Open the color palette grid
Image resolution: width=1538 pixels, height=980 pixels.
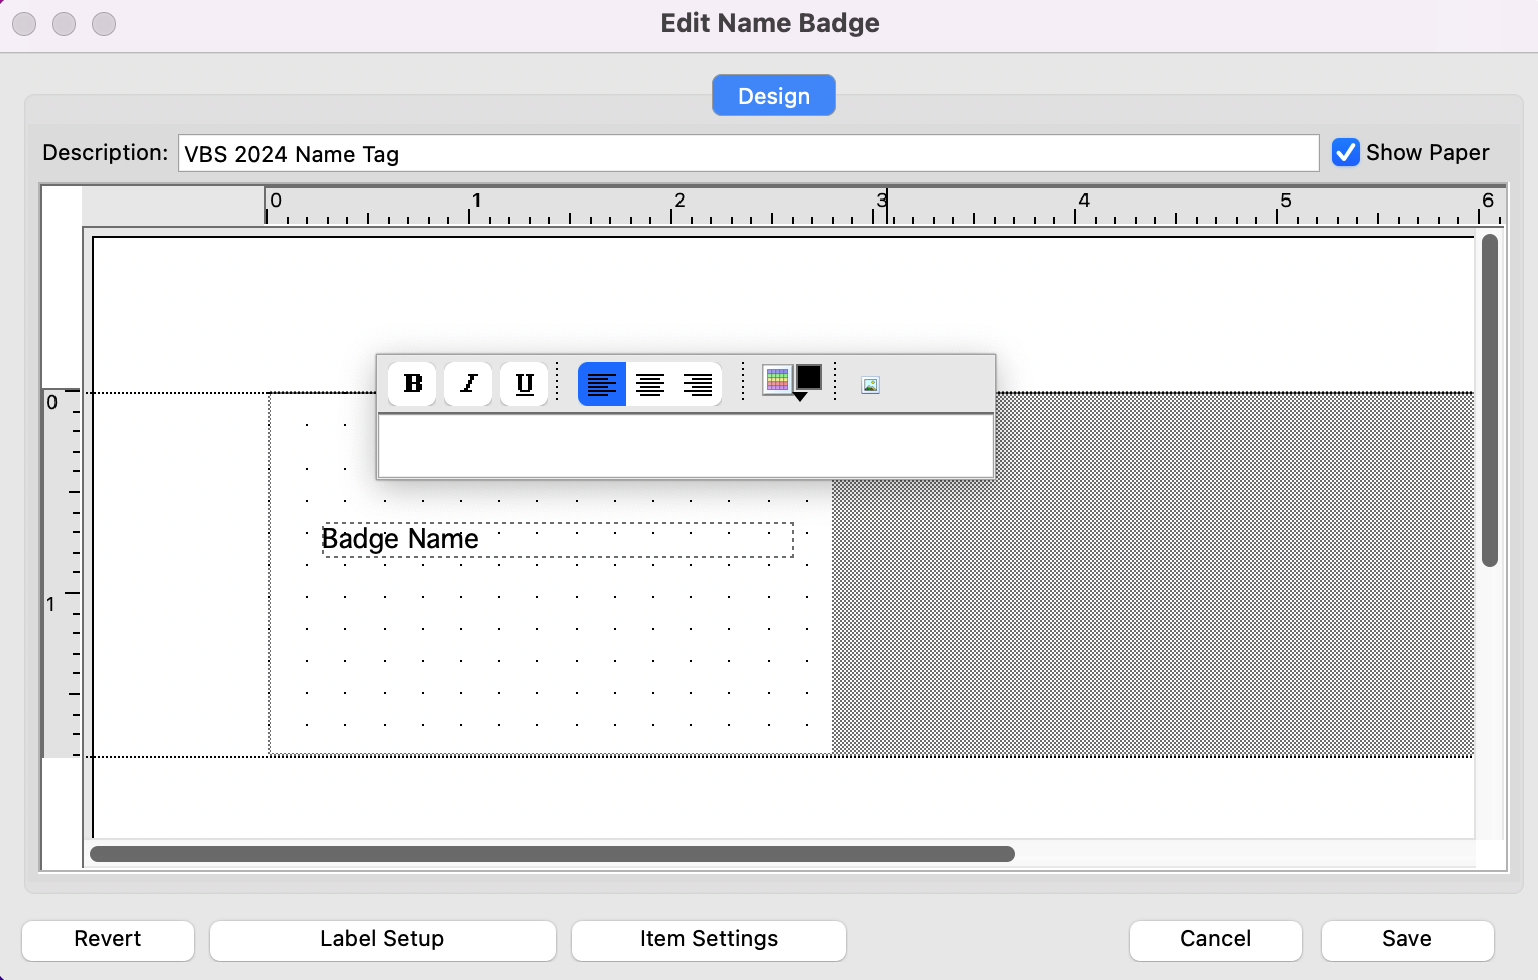pos(777,379)
